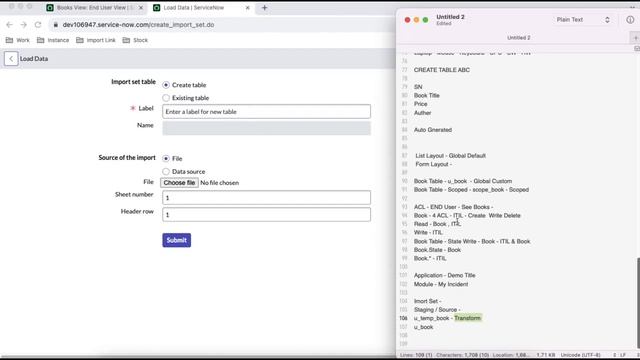This screenshot has height=360, width=640.
Task: Click the lock icon in address bar
Action: coord(56,25)
